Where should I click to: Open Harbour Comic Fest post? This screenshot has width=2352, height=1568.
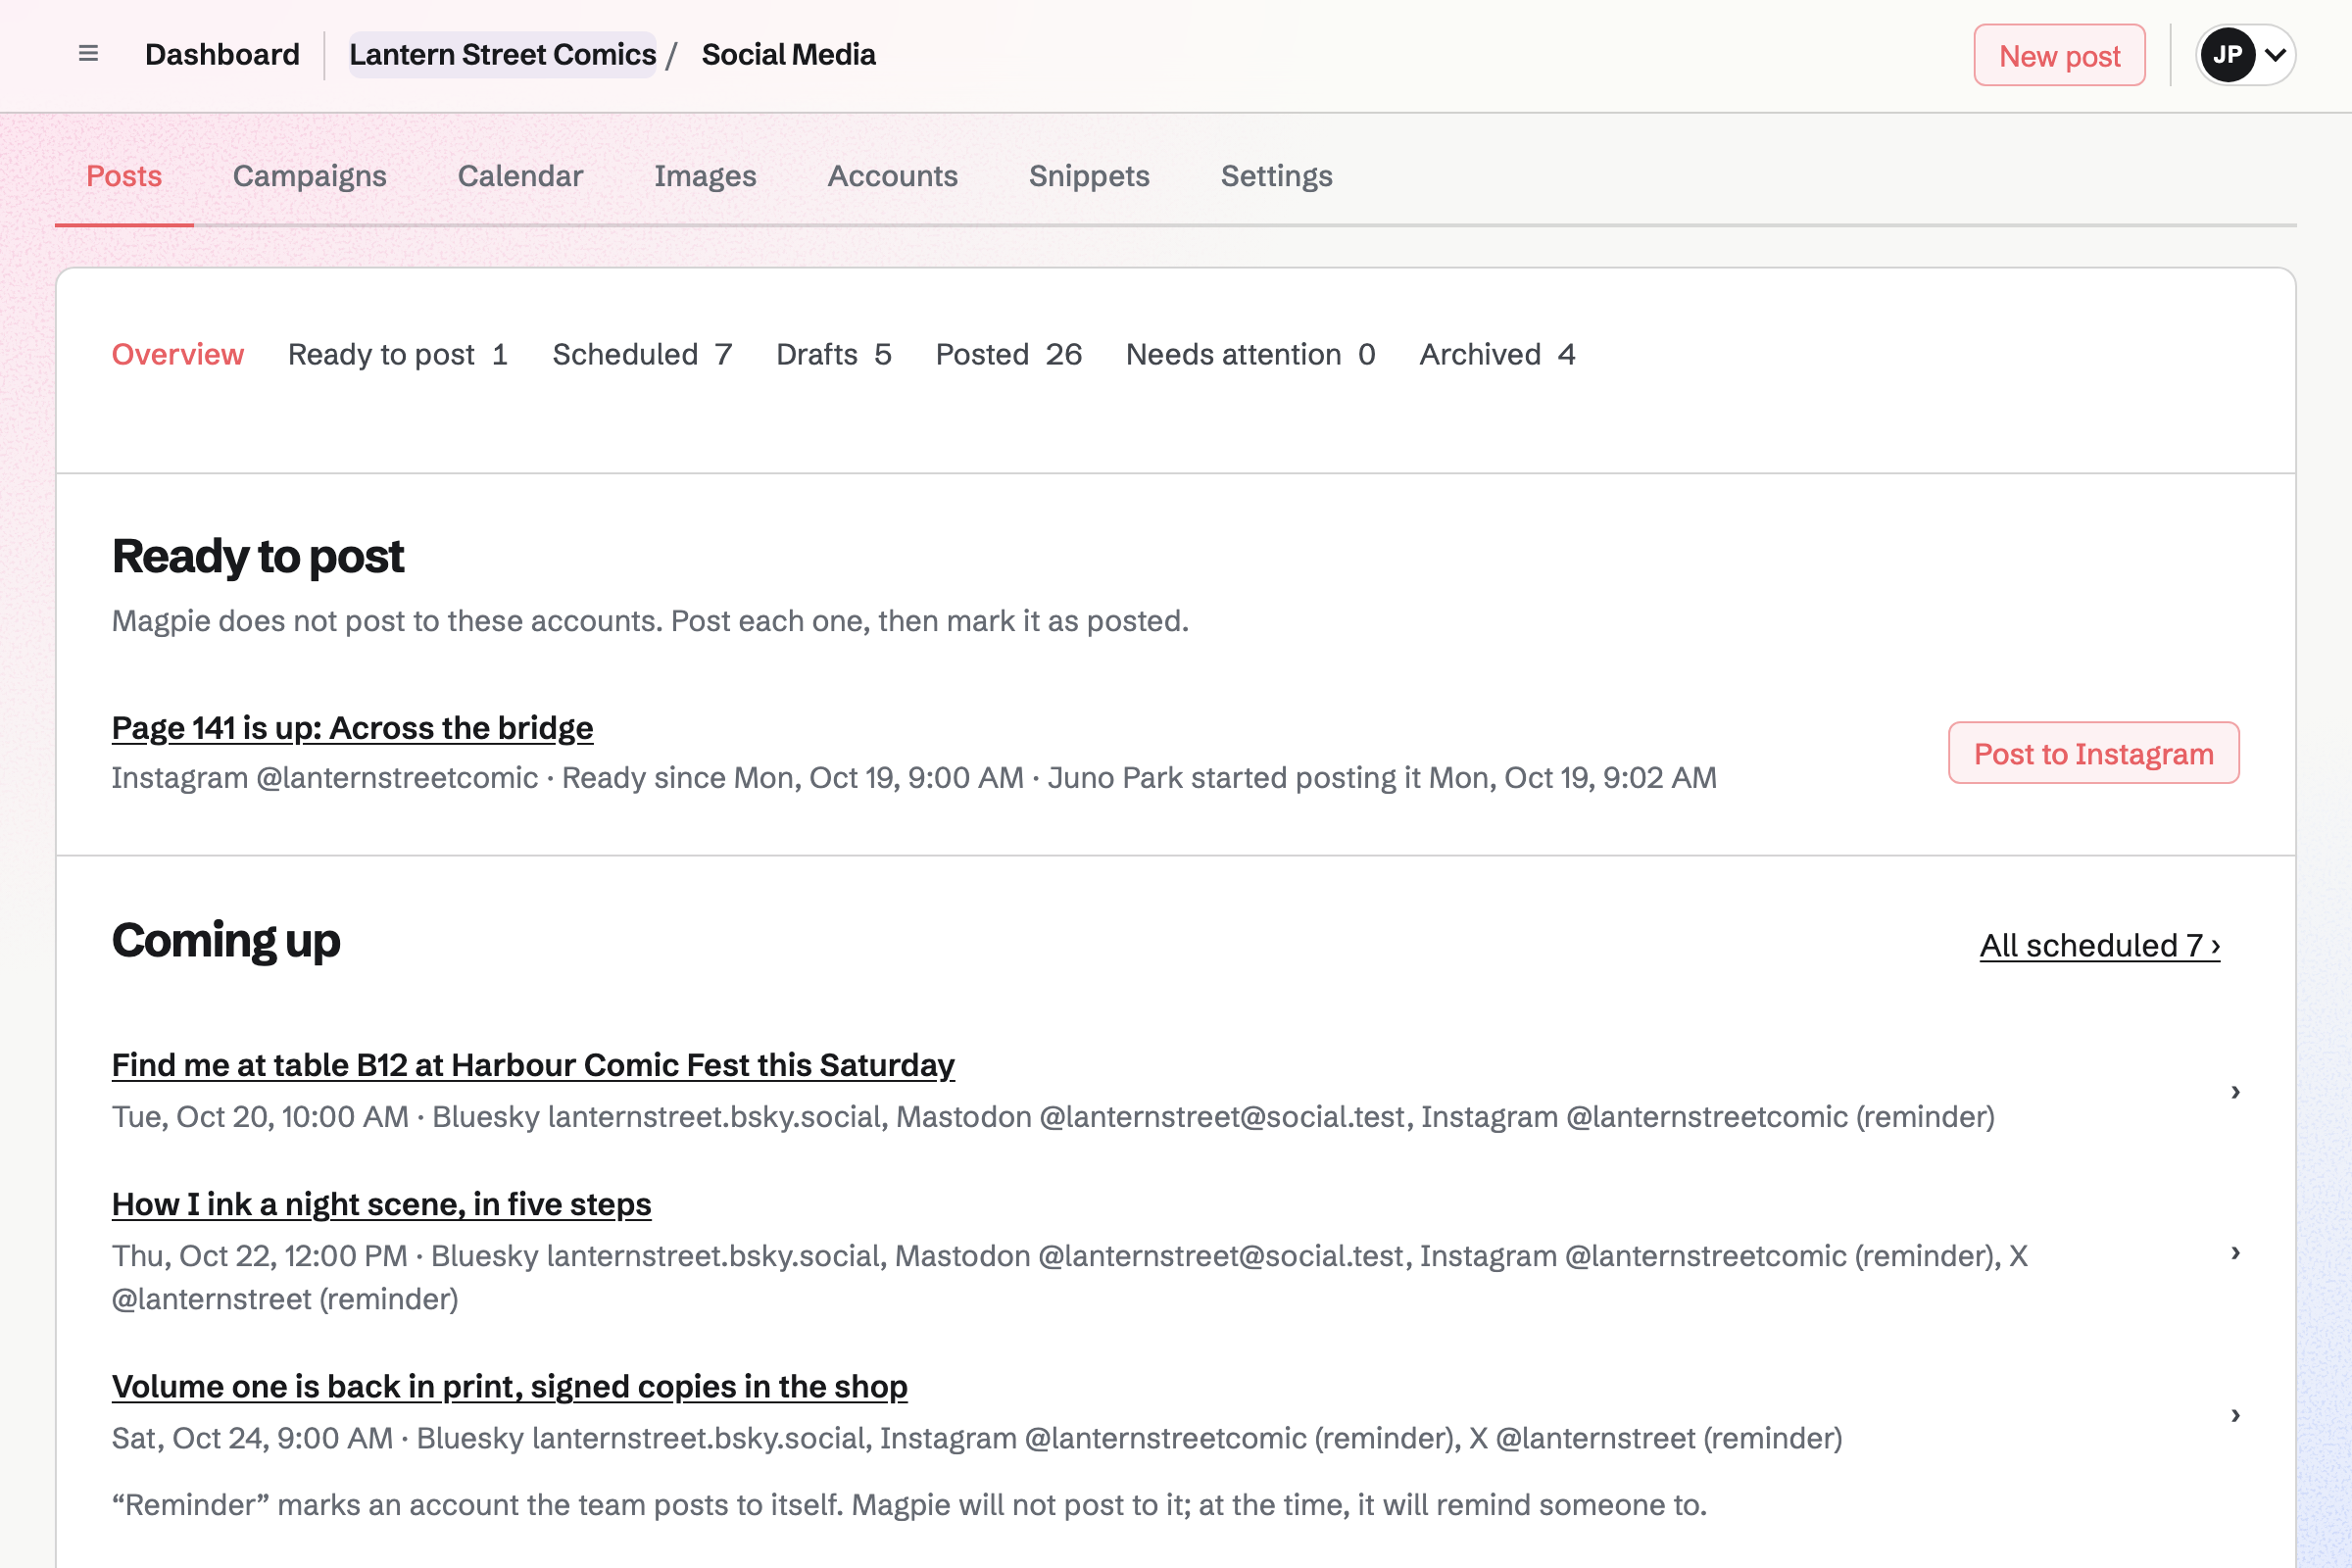coord(533,1065)
